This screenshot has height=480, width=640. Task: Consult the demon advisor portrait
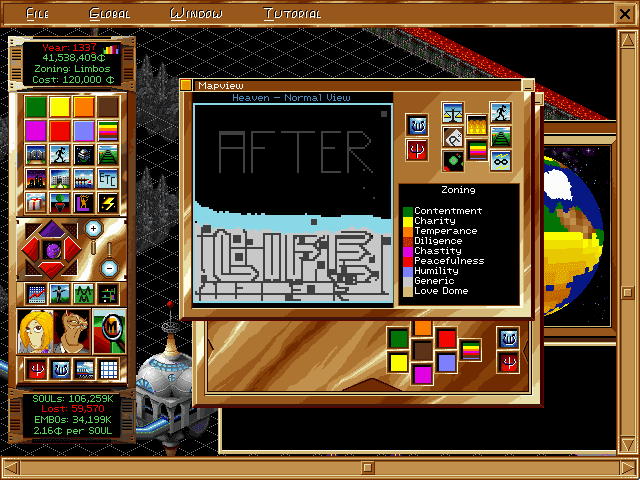tap(72, 331)
